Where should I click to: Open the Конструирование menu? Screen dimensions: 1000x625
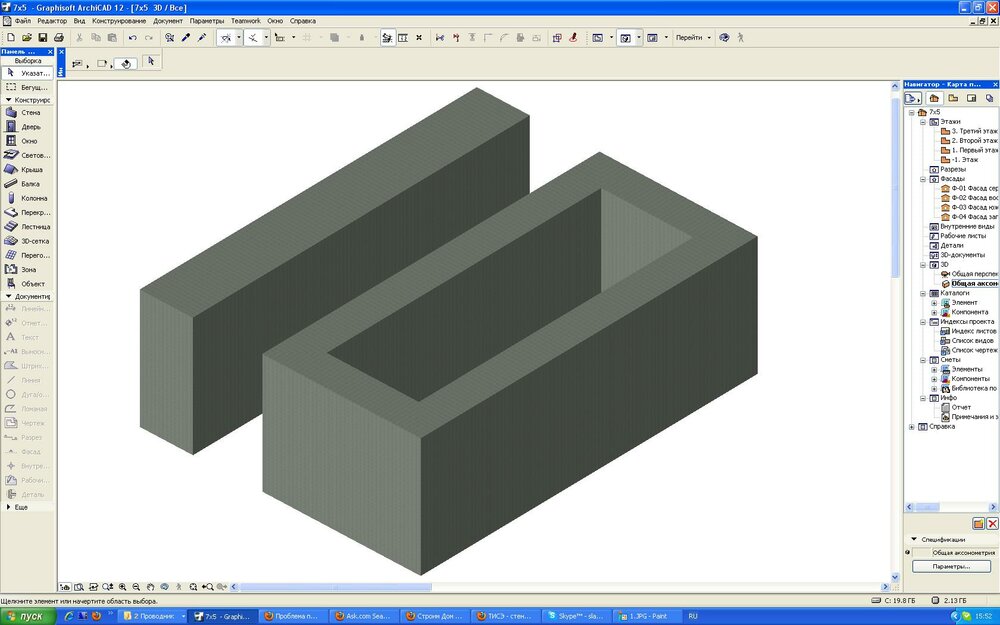tap(118, 21)
